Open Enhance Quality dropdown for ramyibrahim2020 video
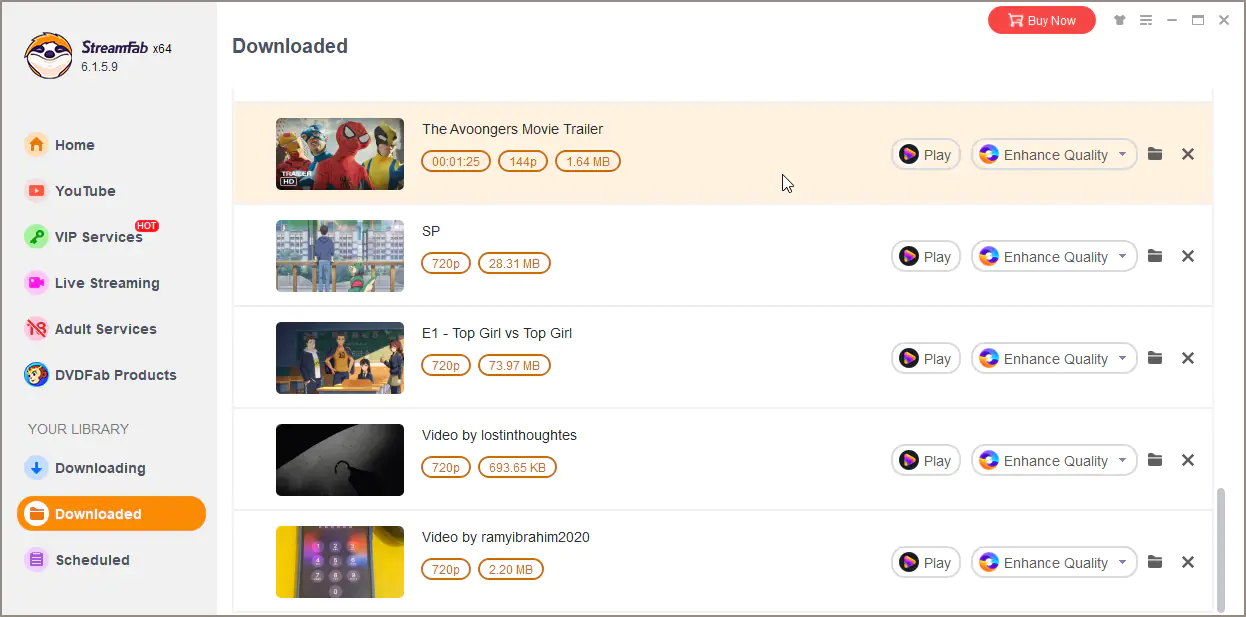Image resolution: width=1246 pixels, height=617 pixels. coord(1122,562)
